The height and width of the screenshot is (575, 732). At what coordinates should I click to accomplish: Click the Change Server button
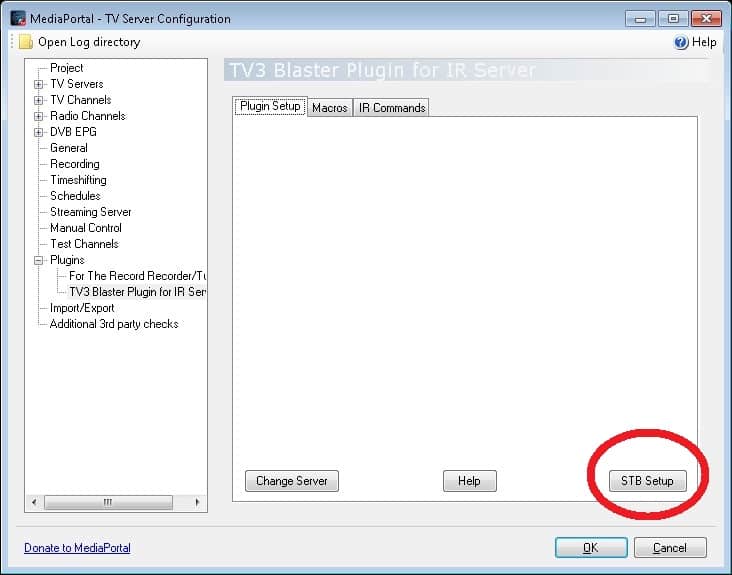point(292,481)
